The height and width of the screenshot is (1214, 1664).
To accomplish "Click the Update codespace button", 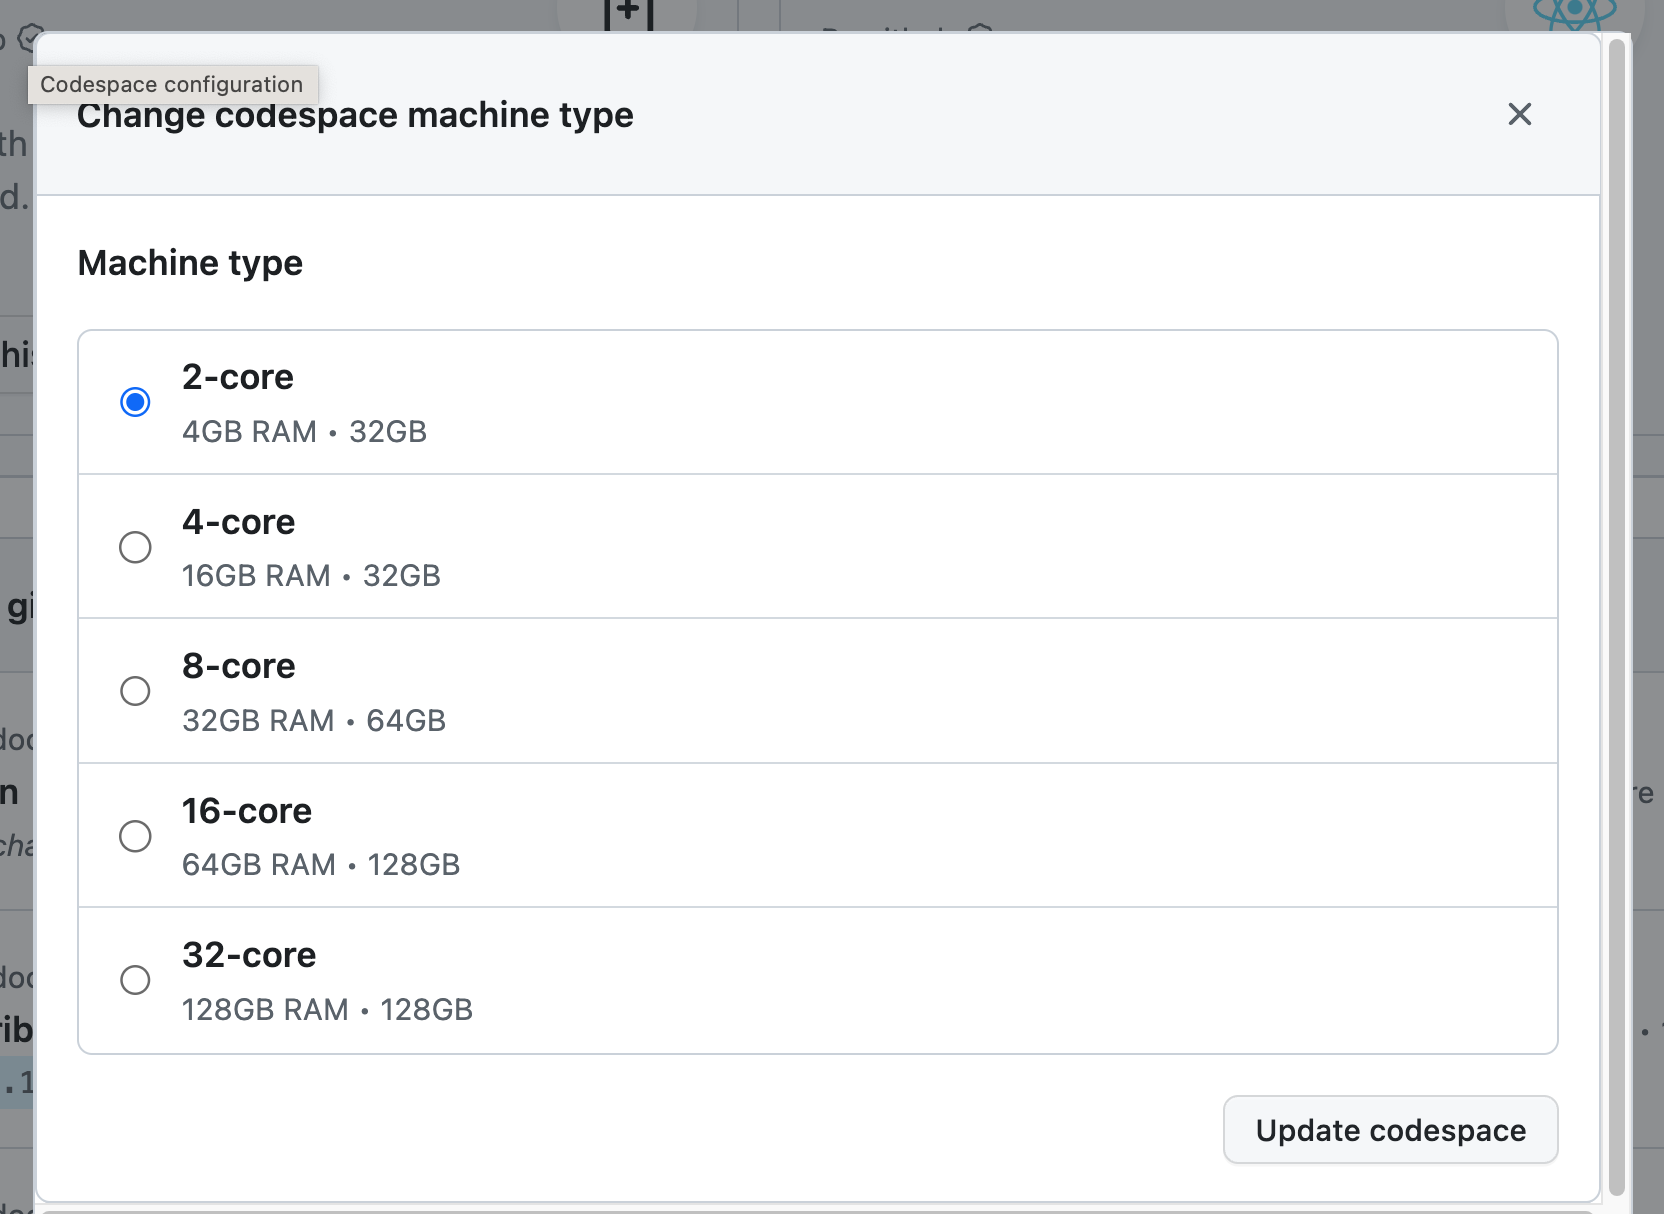I will (1390, 1130).
